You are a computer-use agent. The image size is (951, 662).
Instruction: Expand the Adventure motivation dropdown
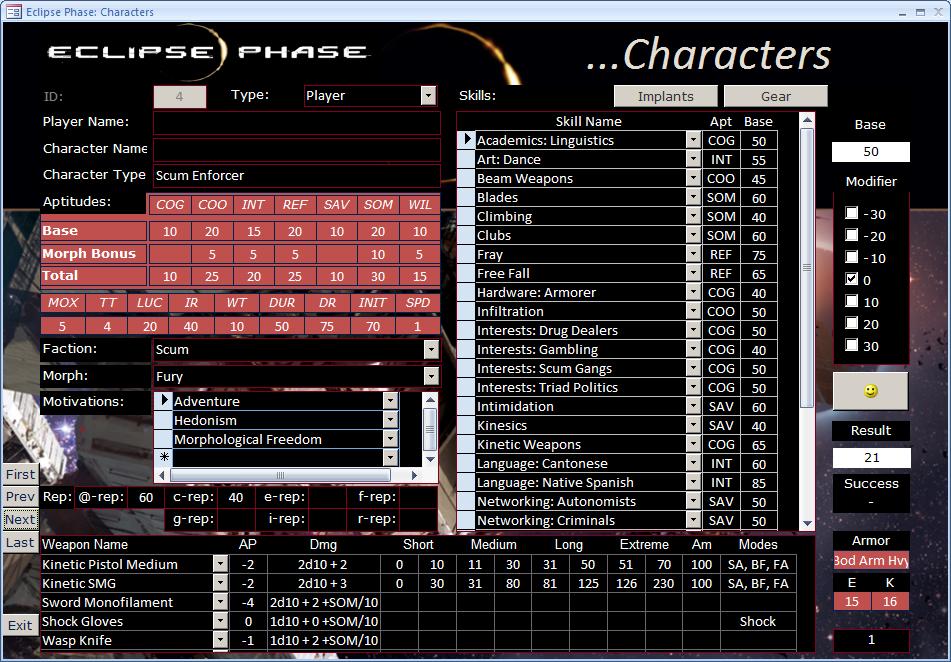391,401
